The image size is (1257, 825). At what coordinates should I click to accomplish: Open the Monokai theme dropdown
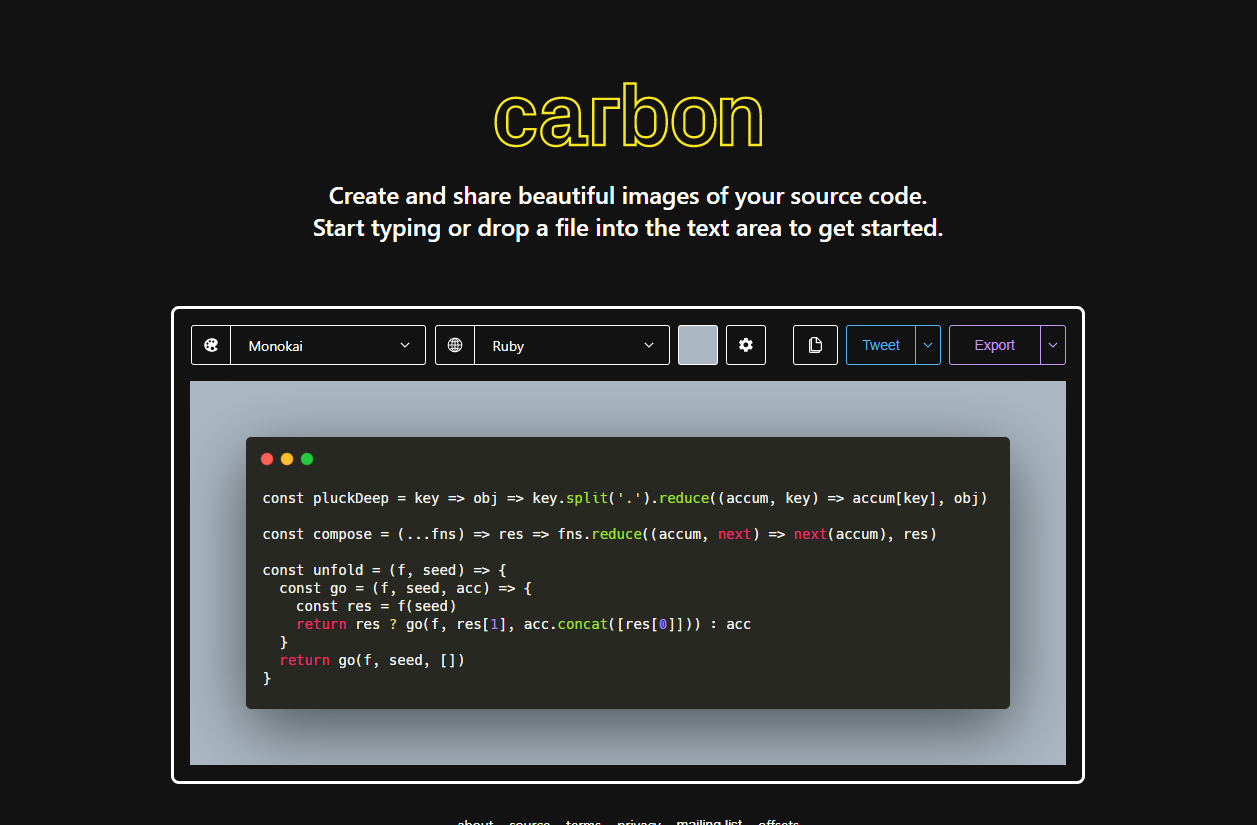point(328,345)
